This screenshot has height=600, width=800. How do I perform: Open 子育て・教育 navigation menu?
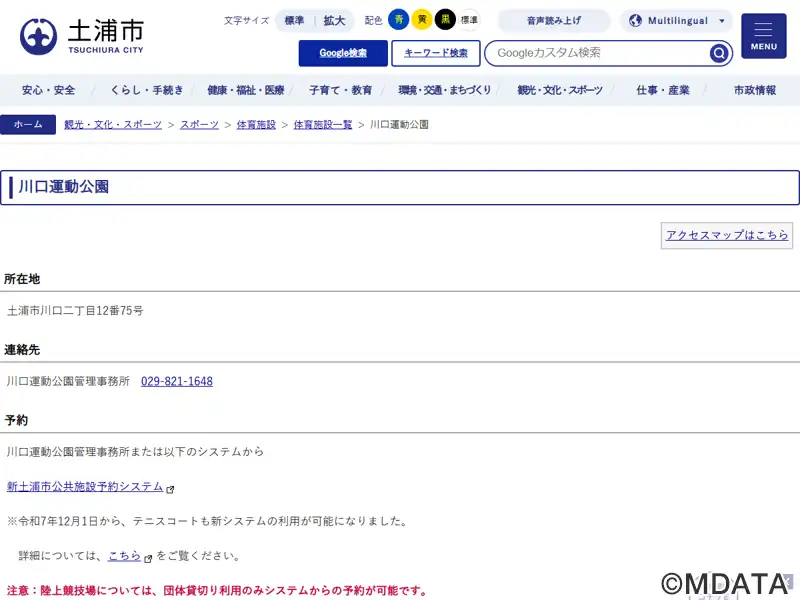click(x=340, y=90)
